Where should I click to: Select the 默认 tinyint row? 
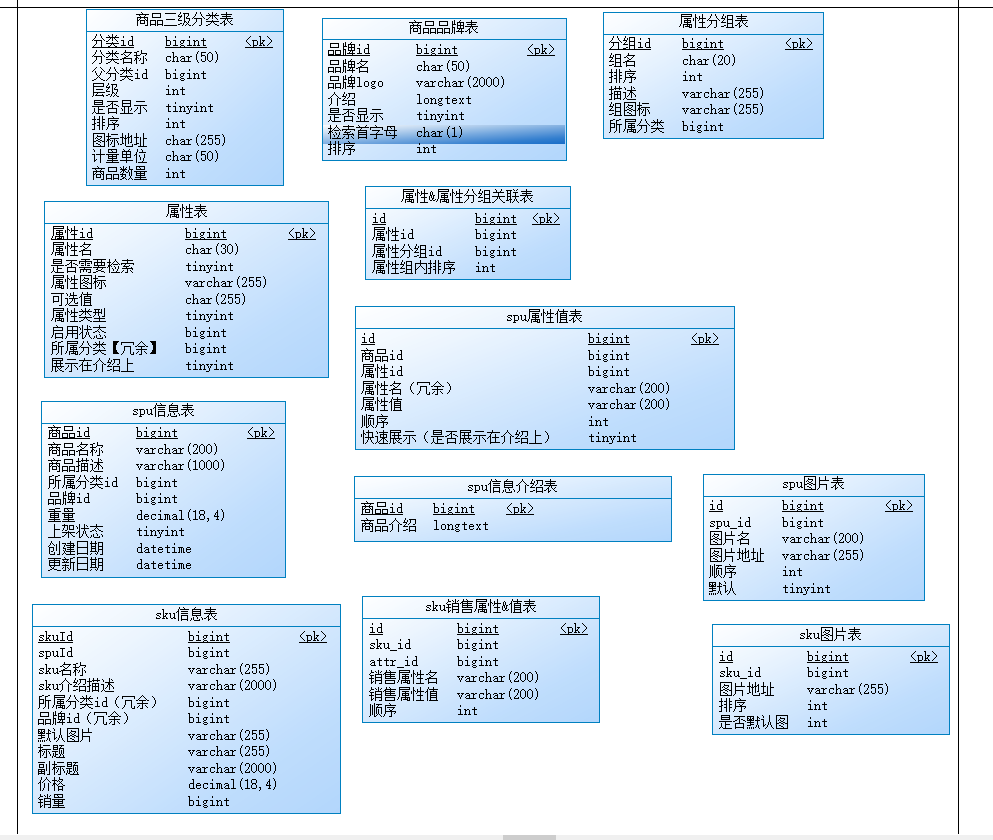(813, 589)
